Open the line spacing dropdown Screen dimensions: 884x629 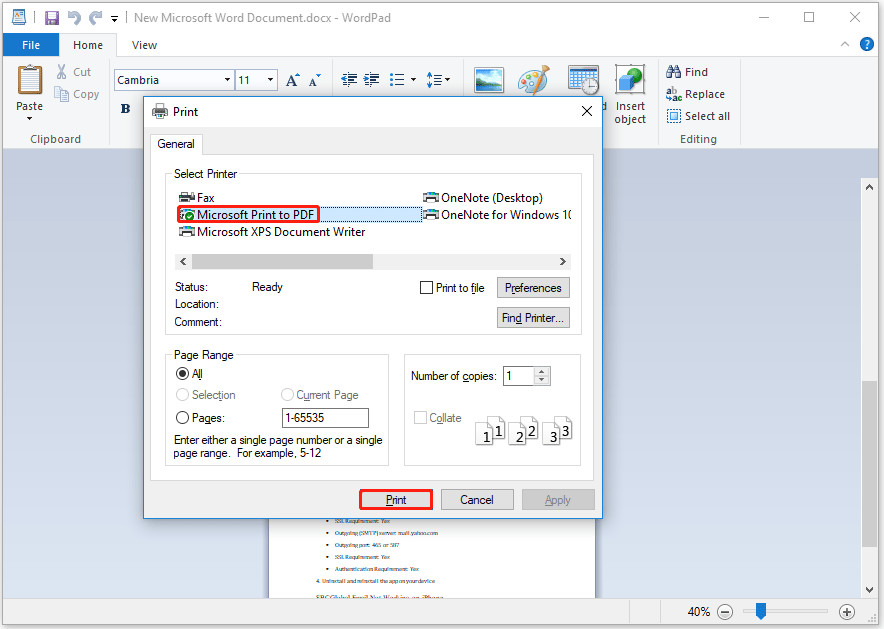438,80
